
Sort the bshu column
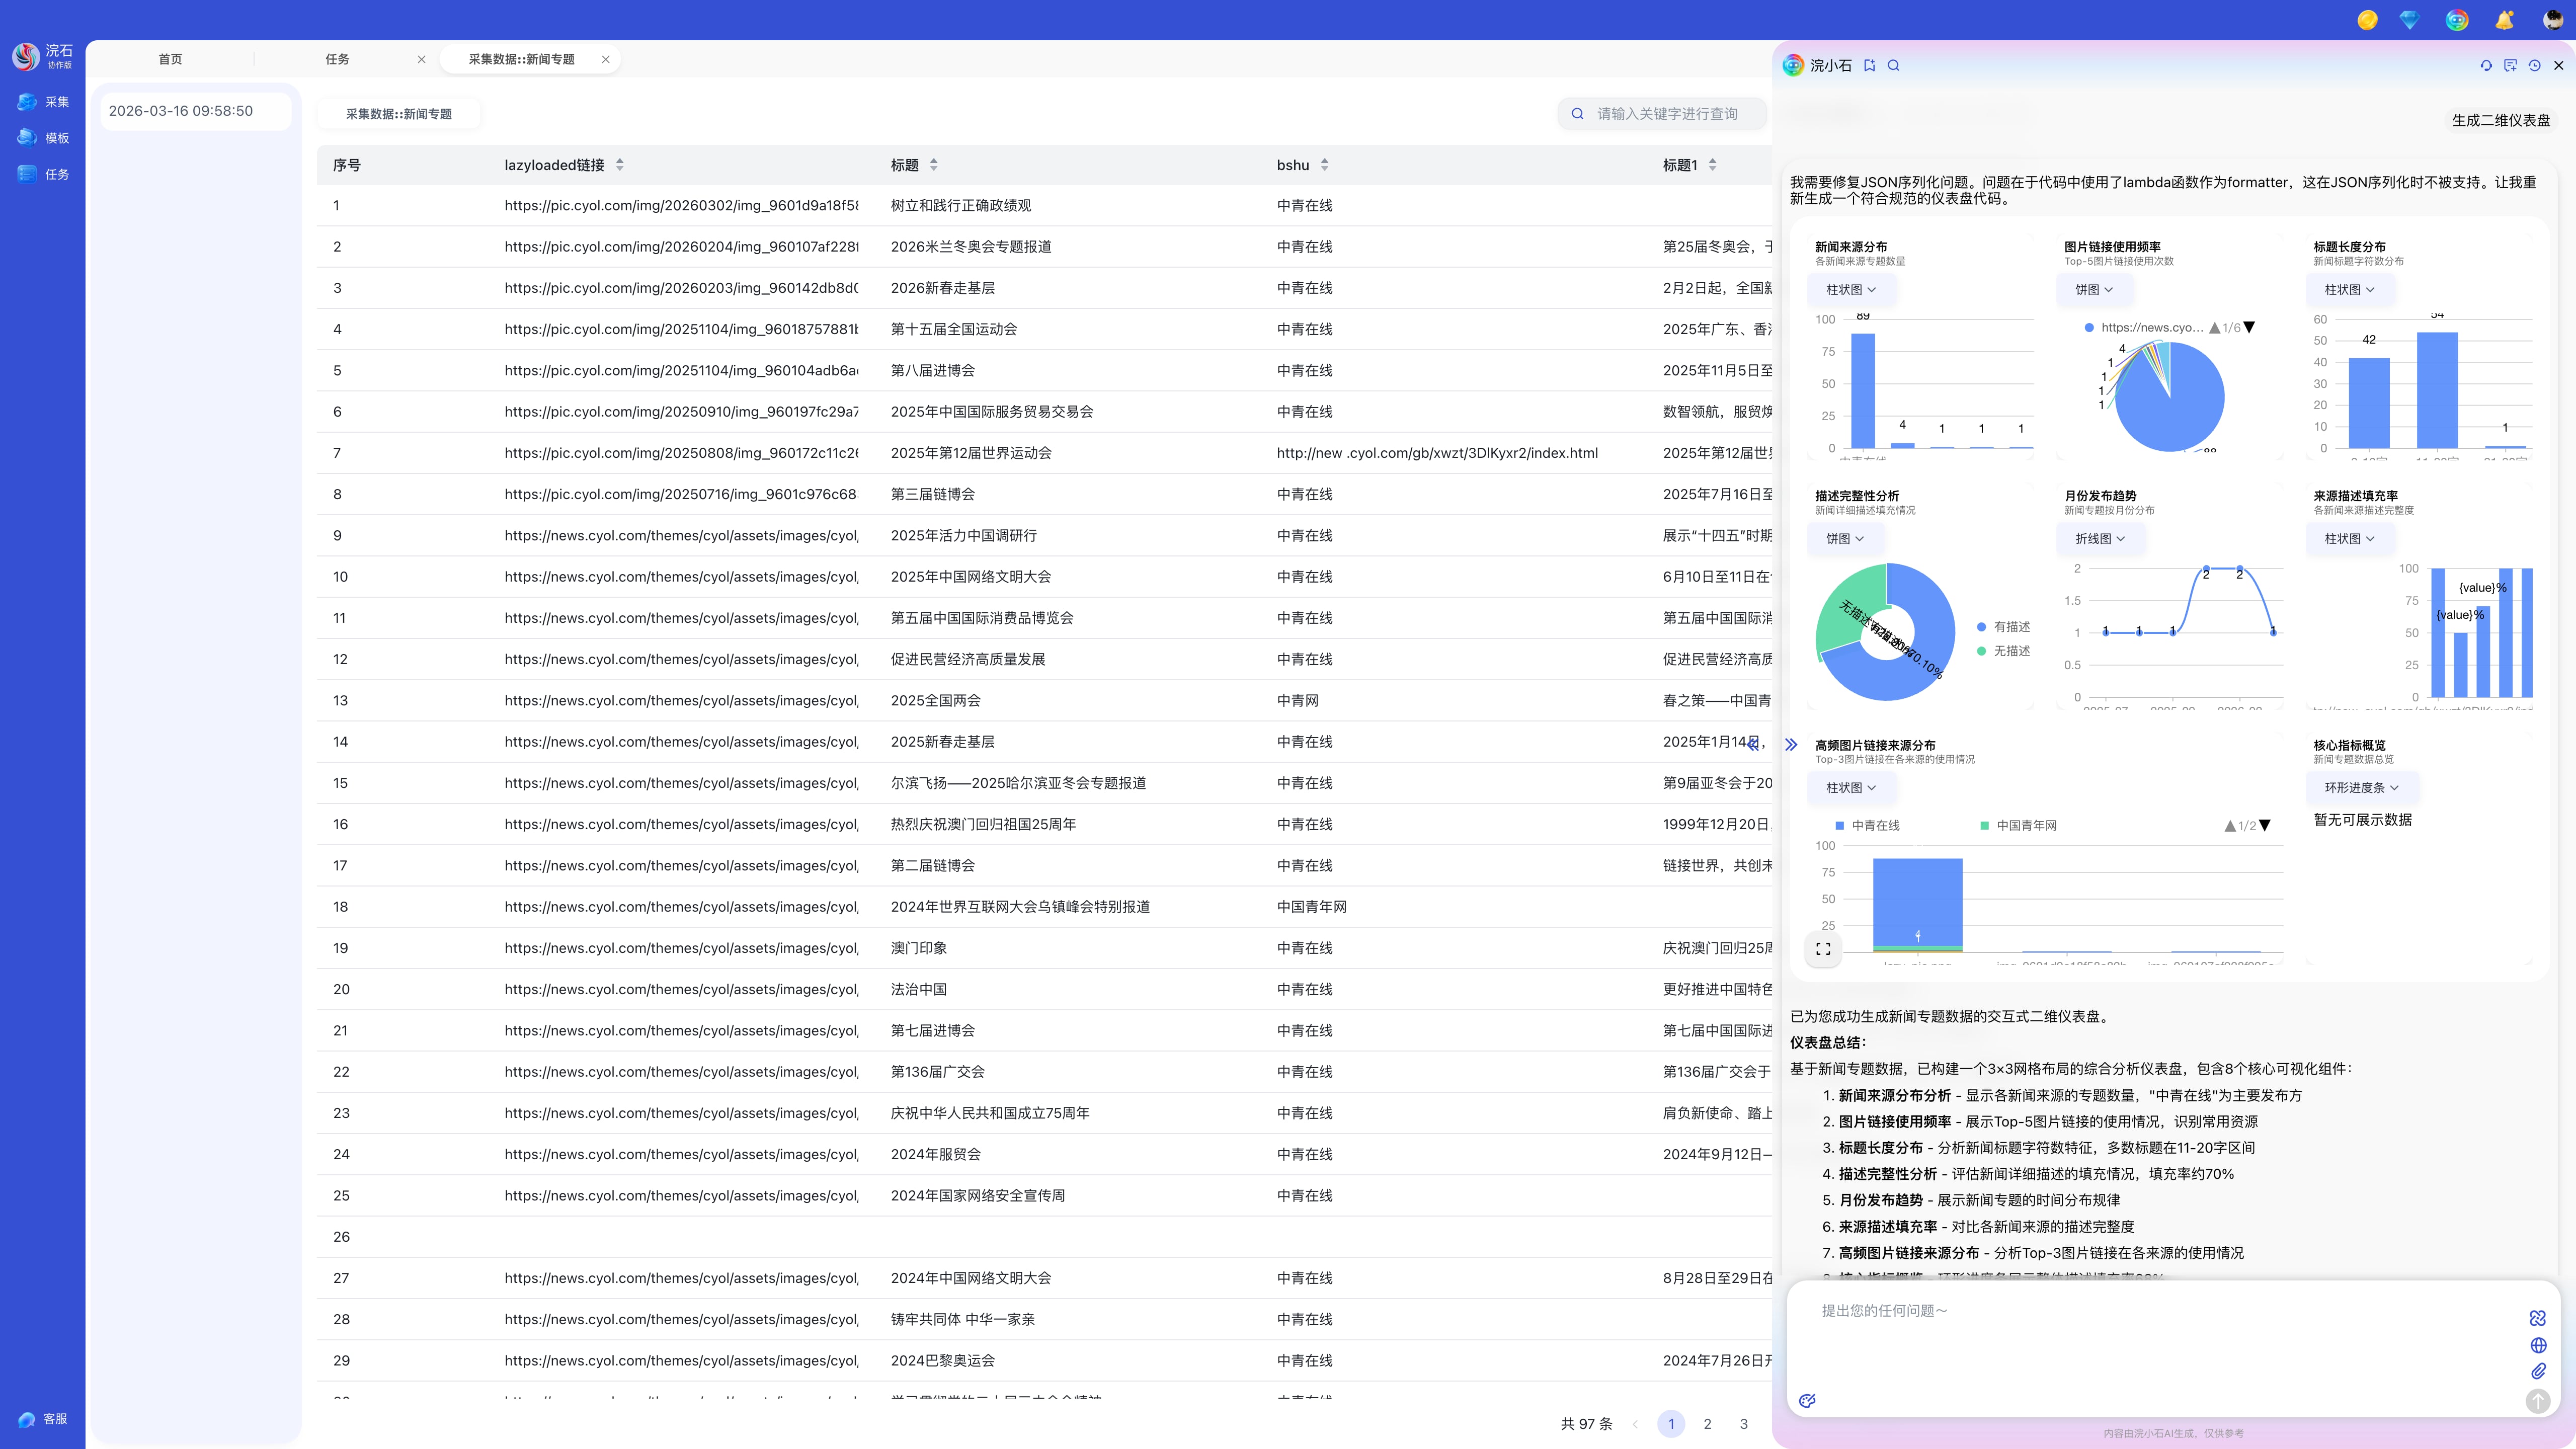pos(1324,165)
